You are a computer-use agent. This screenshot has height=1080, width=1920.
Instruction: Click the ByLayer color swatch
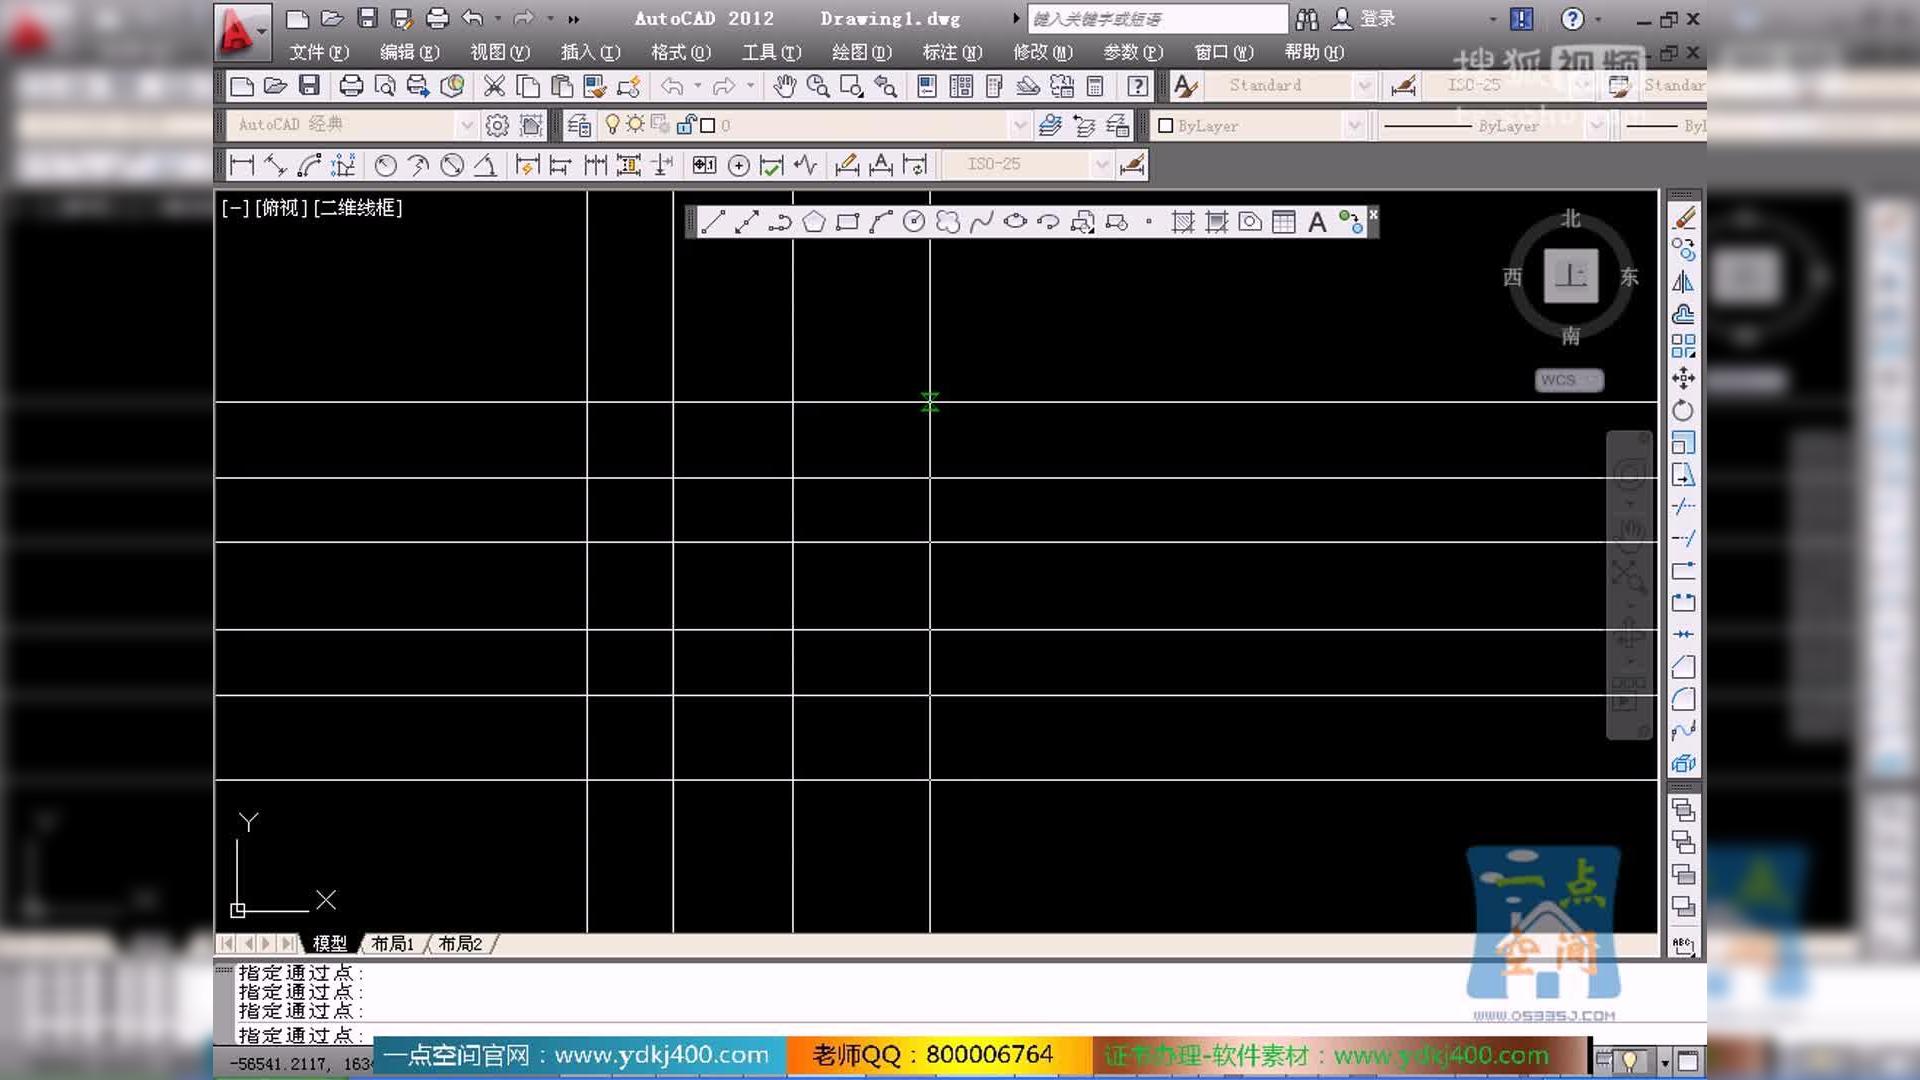coord(1165,125)
